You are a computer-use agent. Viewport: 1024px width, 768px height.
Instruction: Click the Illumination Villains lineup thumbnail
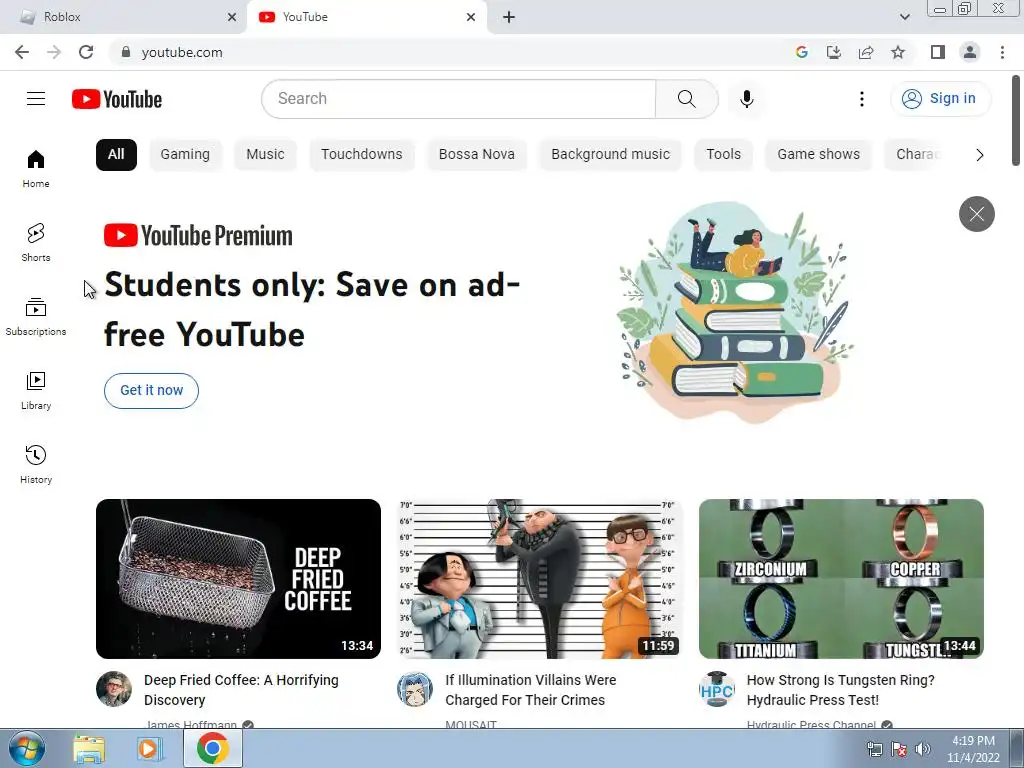click(539, 579)
